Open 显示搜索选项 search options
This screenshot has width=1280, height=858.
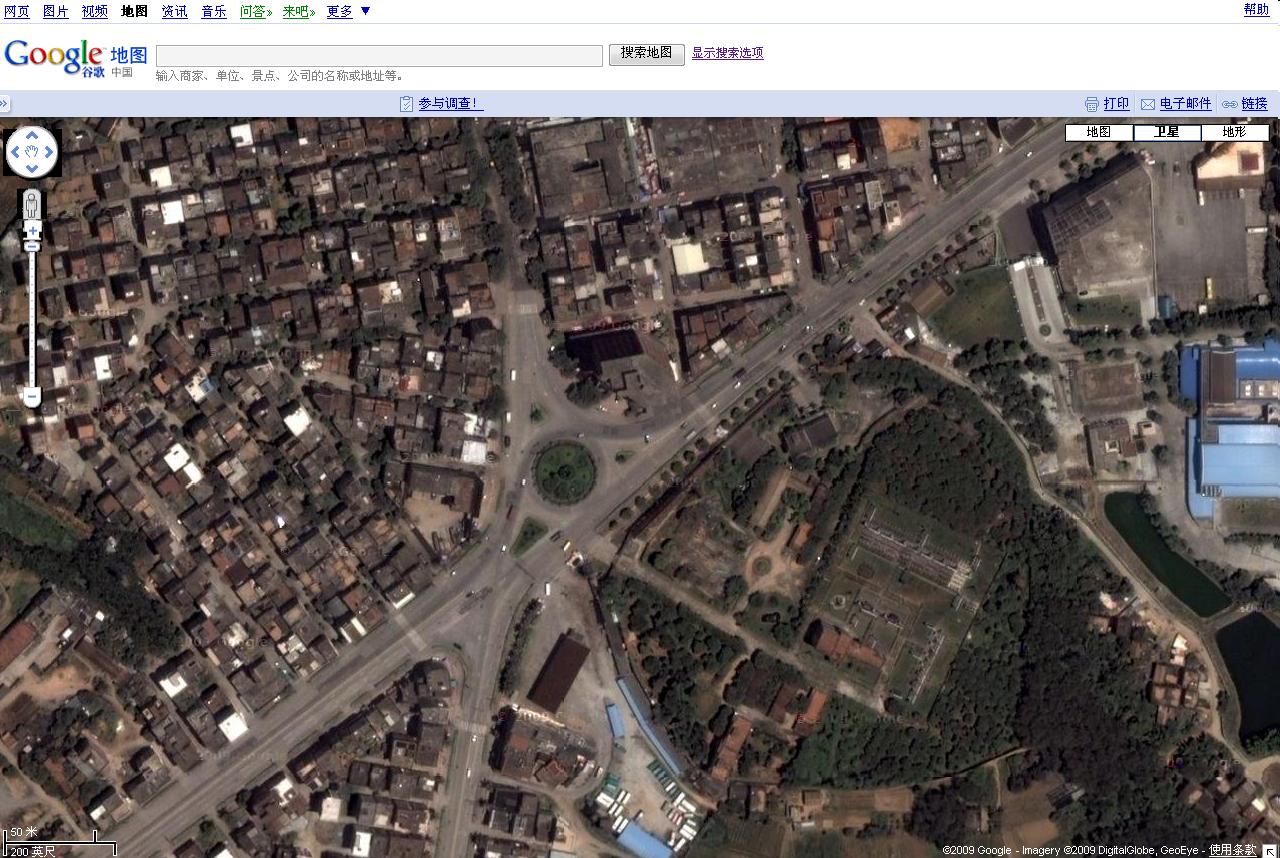(x=727, y=53)
